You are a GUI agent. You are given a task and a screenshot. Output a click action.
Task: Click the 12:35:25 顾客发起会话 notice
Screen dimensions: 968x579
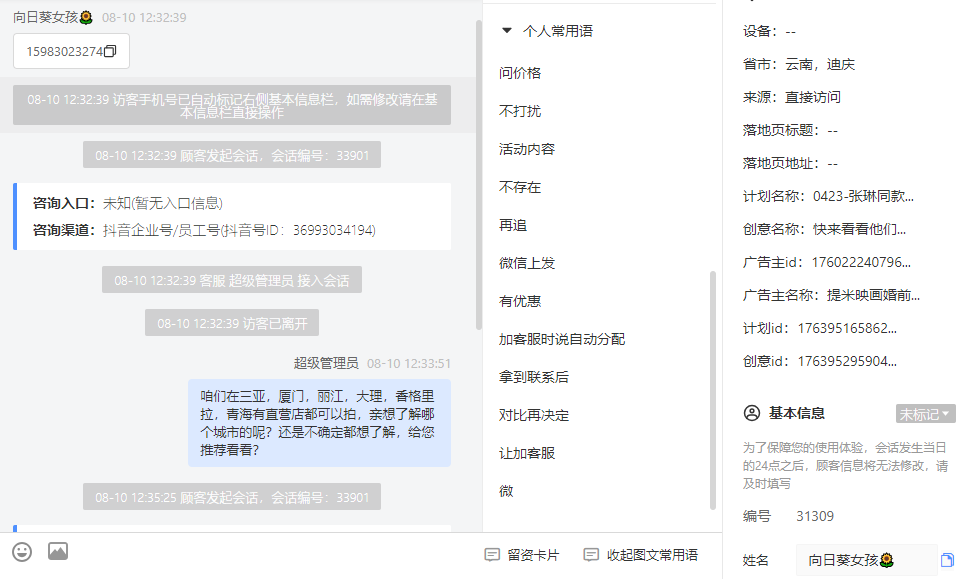click(232, 497)
